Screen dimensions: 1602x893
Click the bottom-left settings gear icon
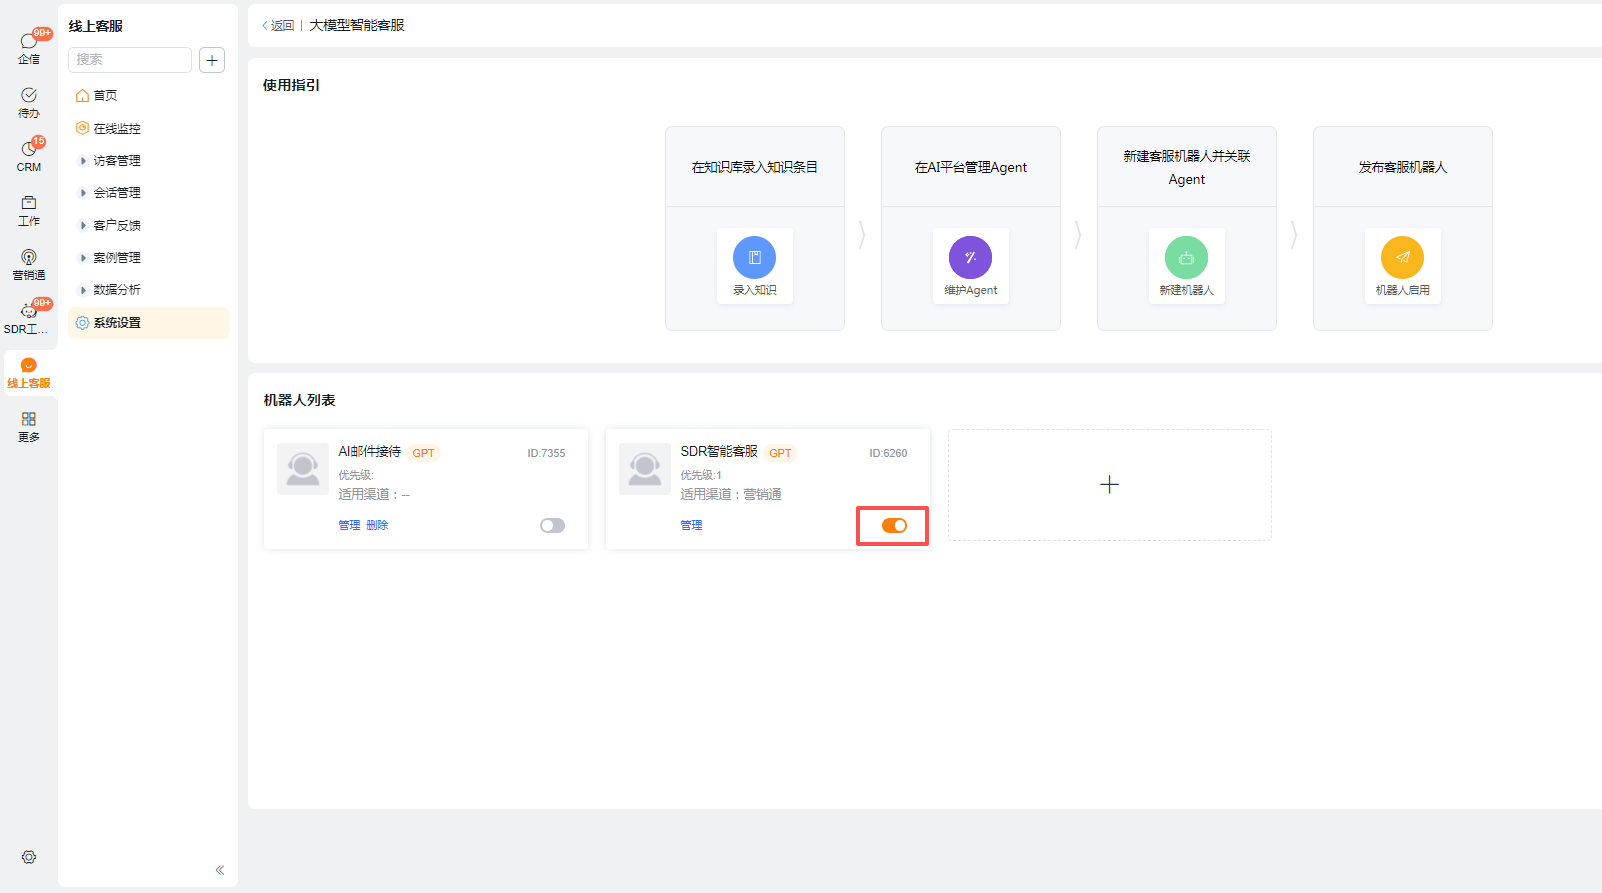[29, 857]
